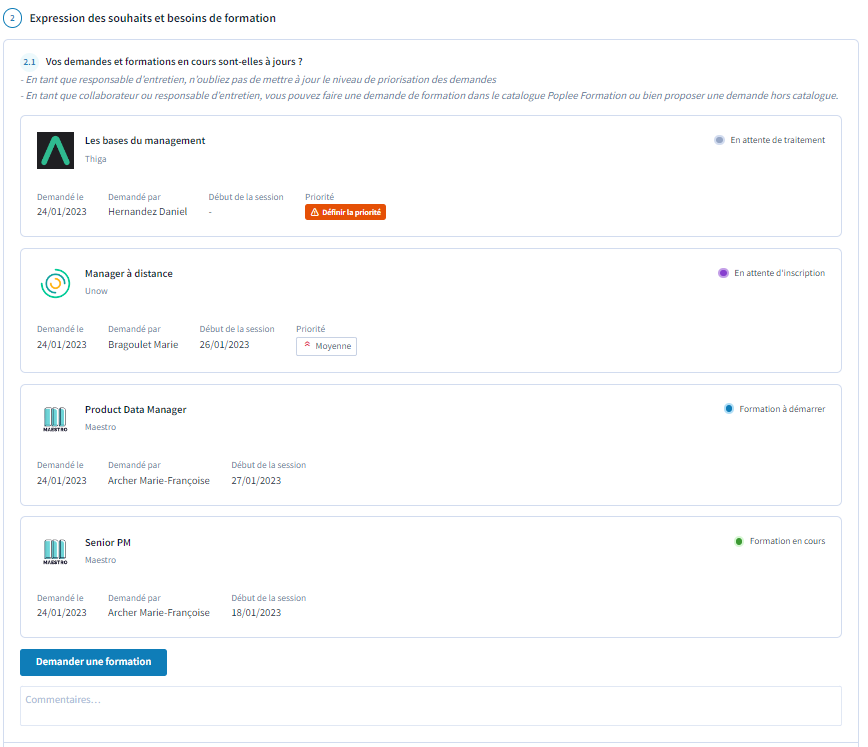
Task: Click the Demander une formation button
Action: [x=94, y=662]
